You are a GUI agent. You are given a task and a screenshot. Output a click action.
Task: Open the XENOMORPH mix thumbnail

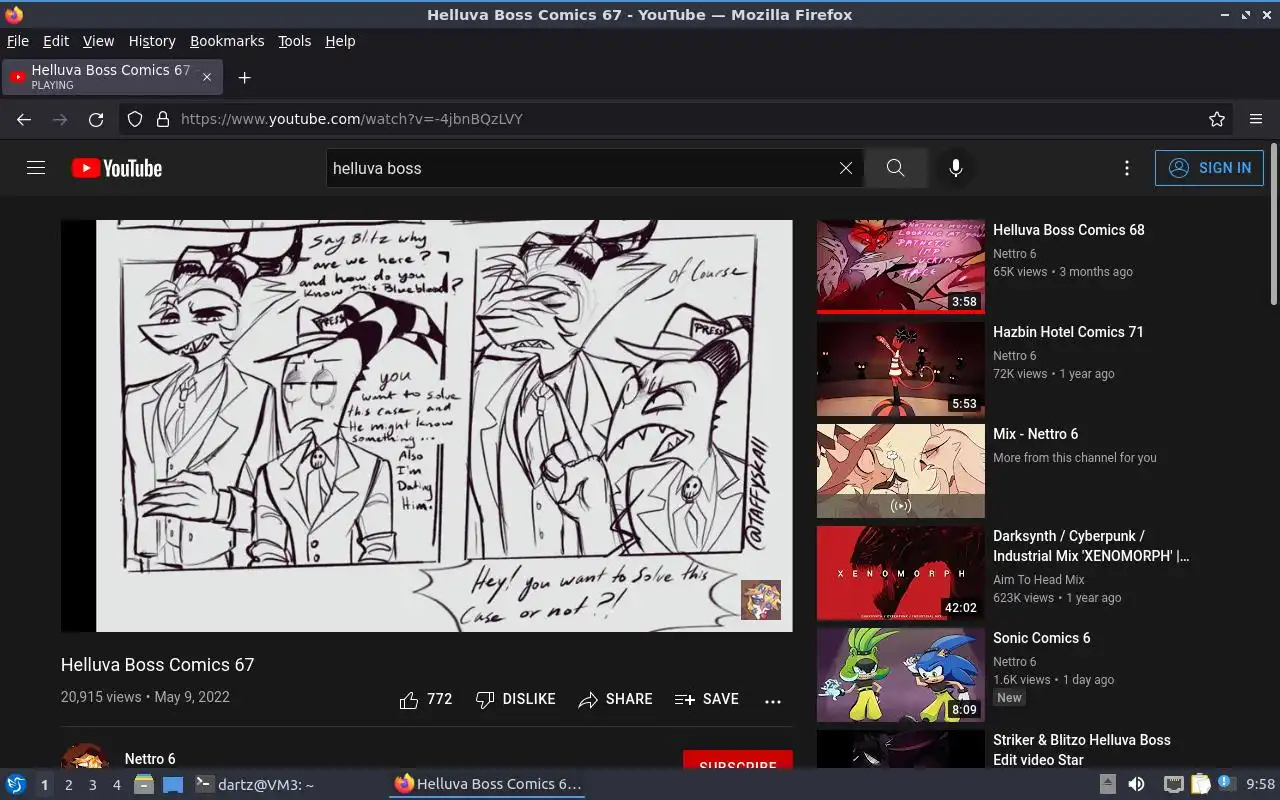(901, 573)
